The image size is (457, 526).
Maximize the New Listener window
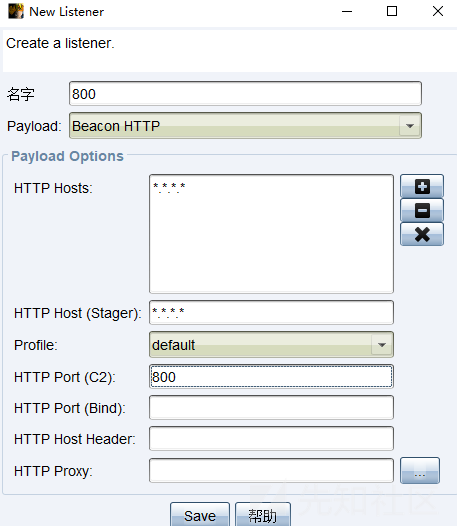[x=392, y=11]
